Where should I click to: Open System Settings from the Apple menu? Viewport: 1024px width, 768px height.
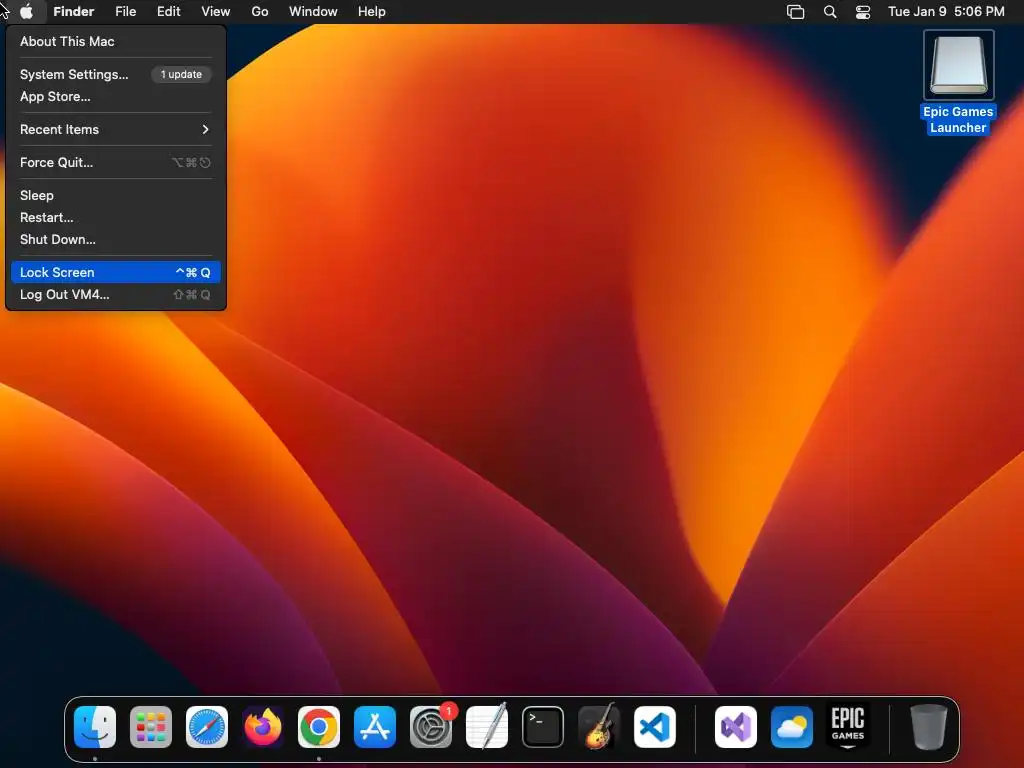point(116,74)
